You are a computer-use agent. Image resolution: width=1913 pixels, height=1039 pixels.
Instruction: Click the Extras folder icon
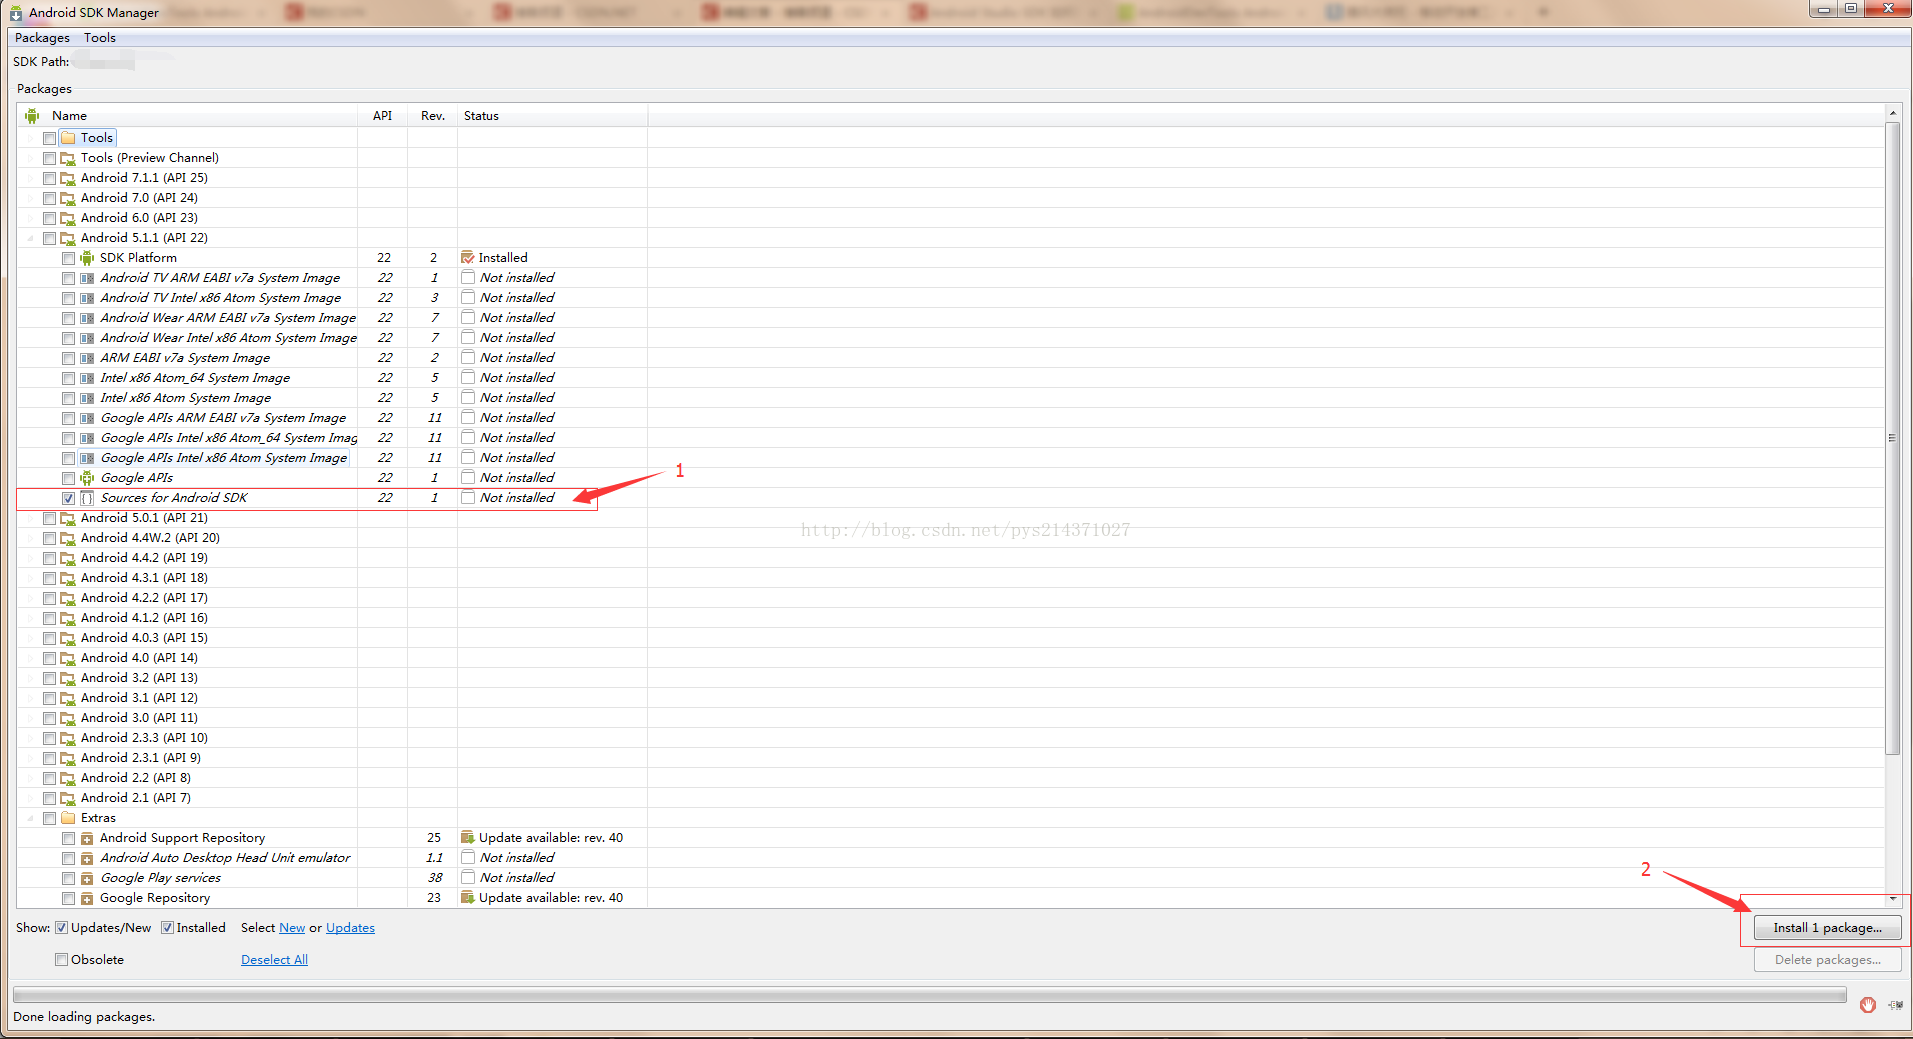(x=68, y=818)
